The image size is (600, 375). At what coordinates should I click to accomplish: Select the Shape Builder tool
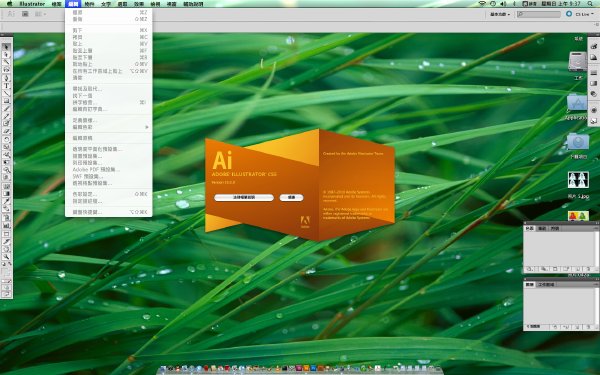(x=6, y=170)
